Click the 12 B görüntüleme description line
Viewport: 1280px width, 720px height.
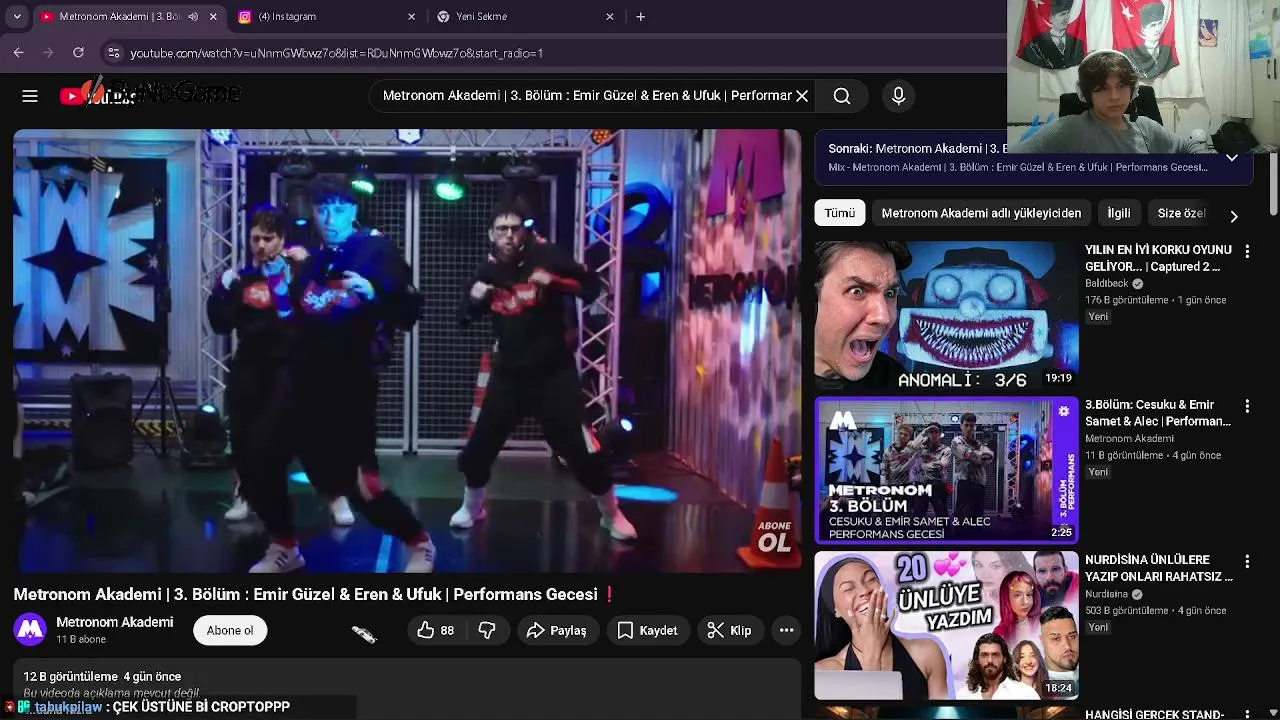[102, 677]
